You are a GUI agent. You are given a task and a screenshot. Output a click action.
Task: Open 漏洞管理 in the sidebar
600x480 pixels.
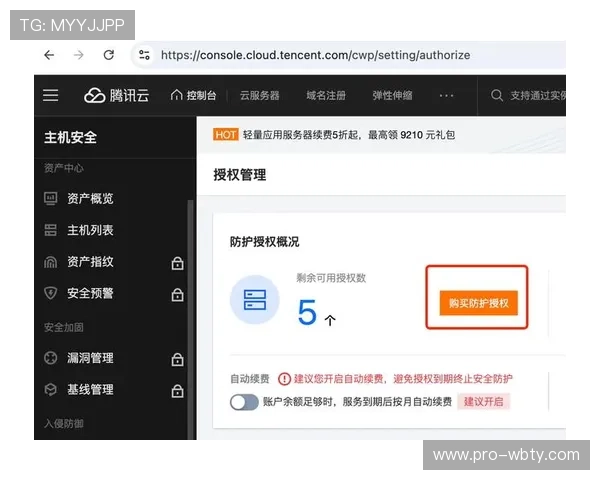point(90,358)
